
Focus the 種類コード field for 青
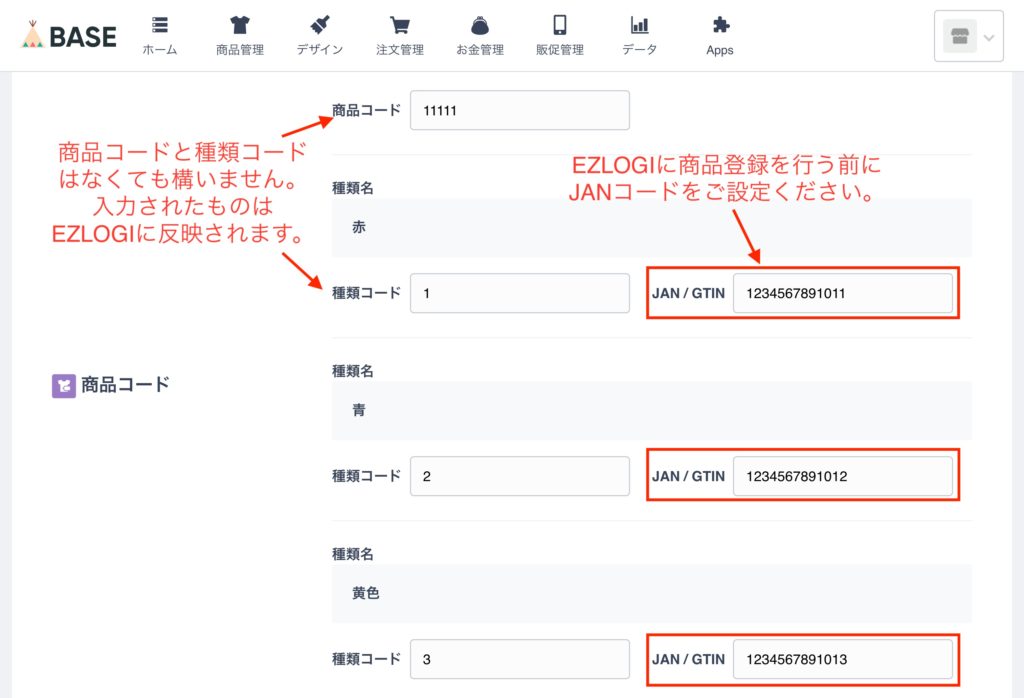tap(520, 476)
